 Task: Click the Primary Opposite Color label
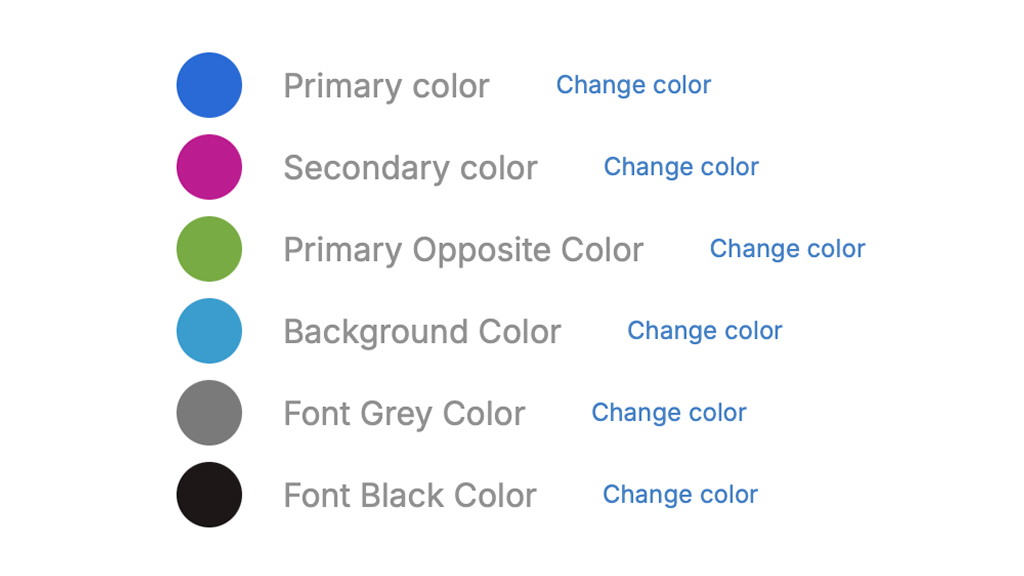[464, 251]
